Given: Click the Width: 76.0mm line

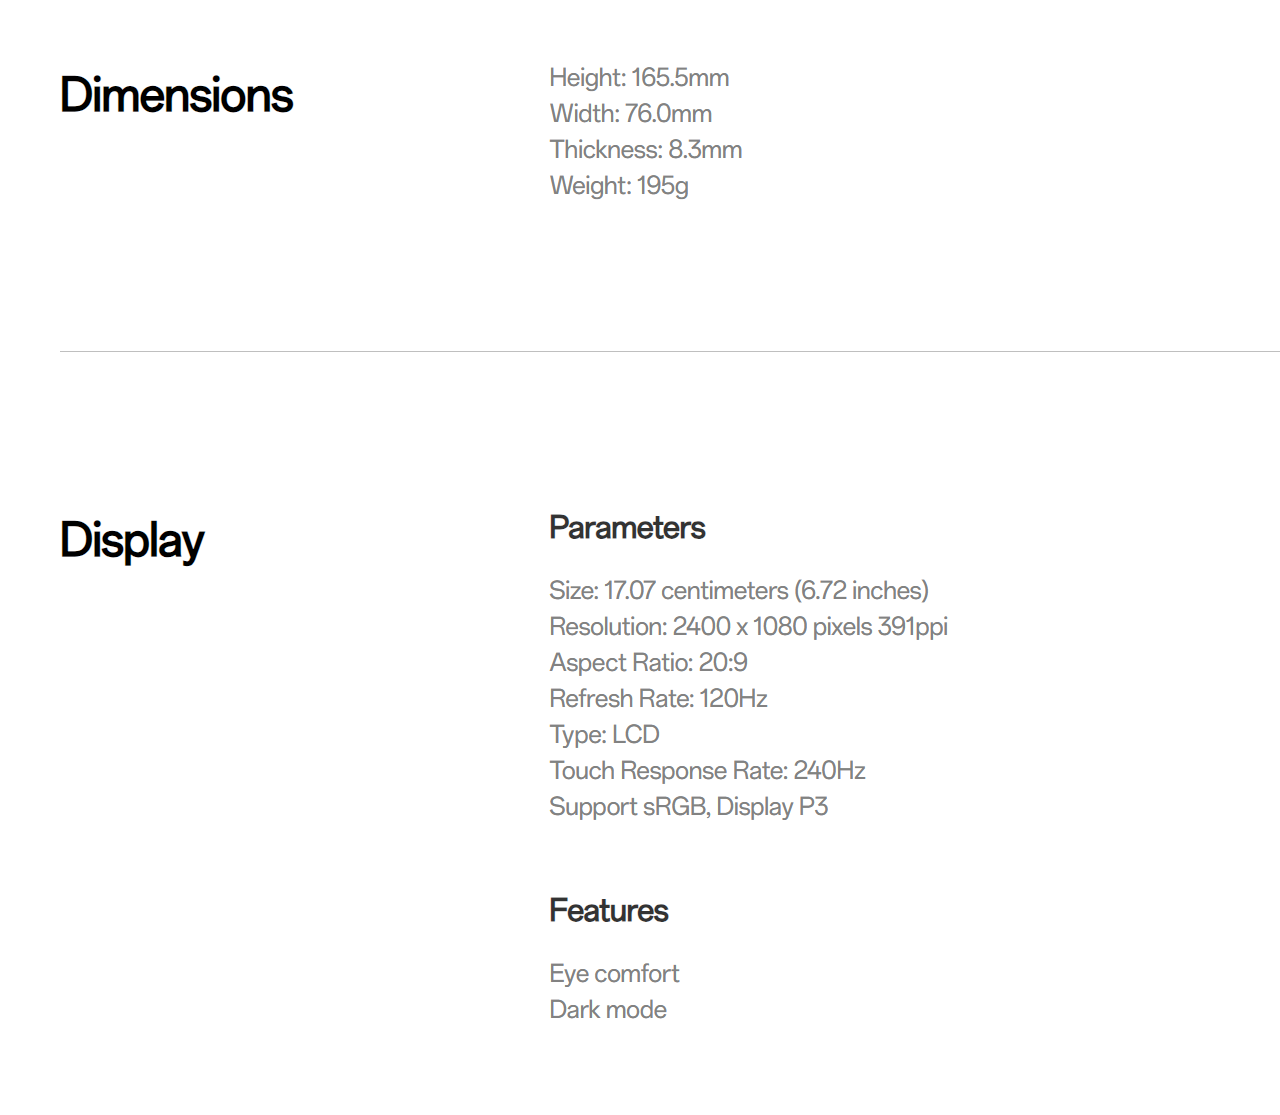Looking at the screenshot, I should point(631,114).
